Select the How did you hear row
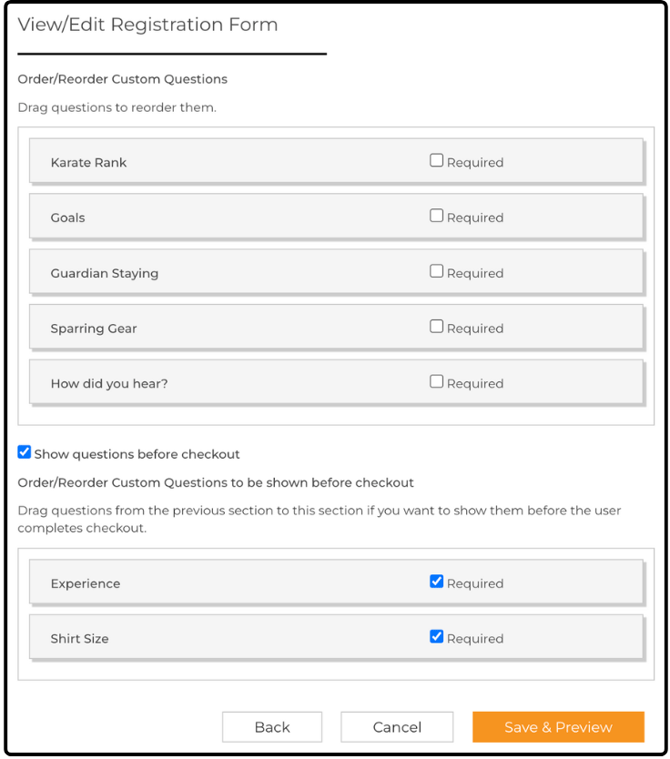Image resolution: width=670 pixels, height=759 pixels. (336, 382)
